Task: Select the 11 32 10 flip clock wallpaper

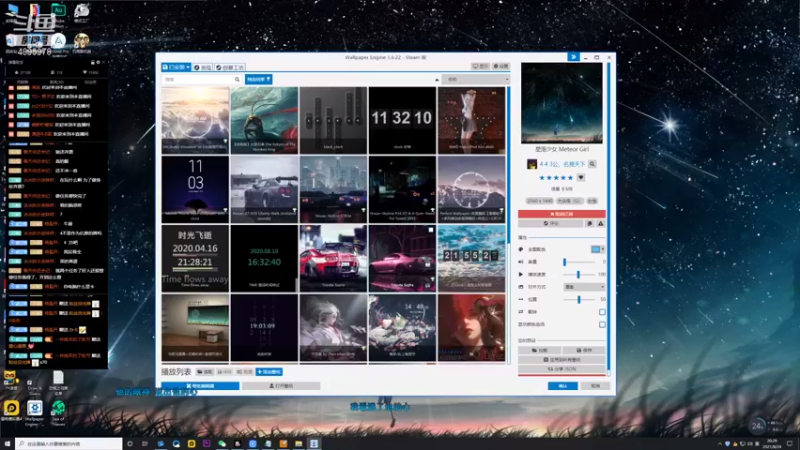Action: pyautogui.click(x=402, y=120)
